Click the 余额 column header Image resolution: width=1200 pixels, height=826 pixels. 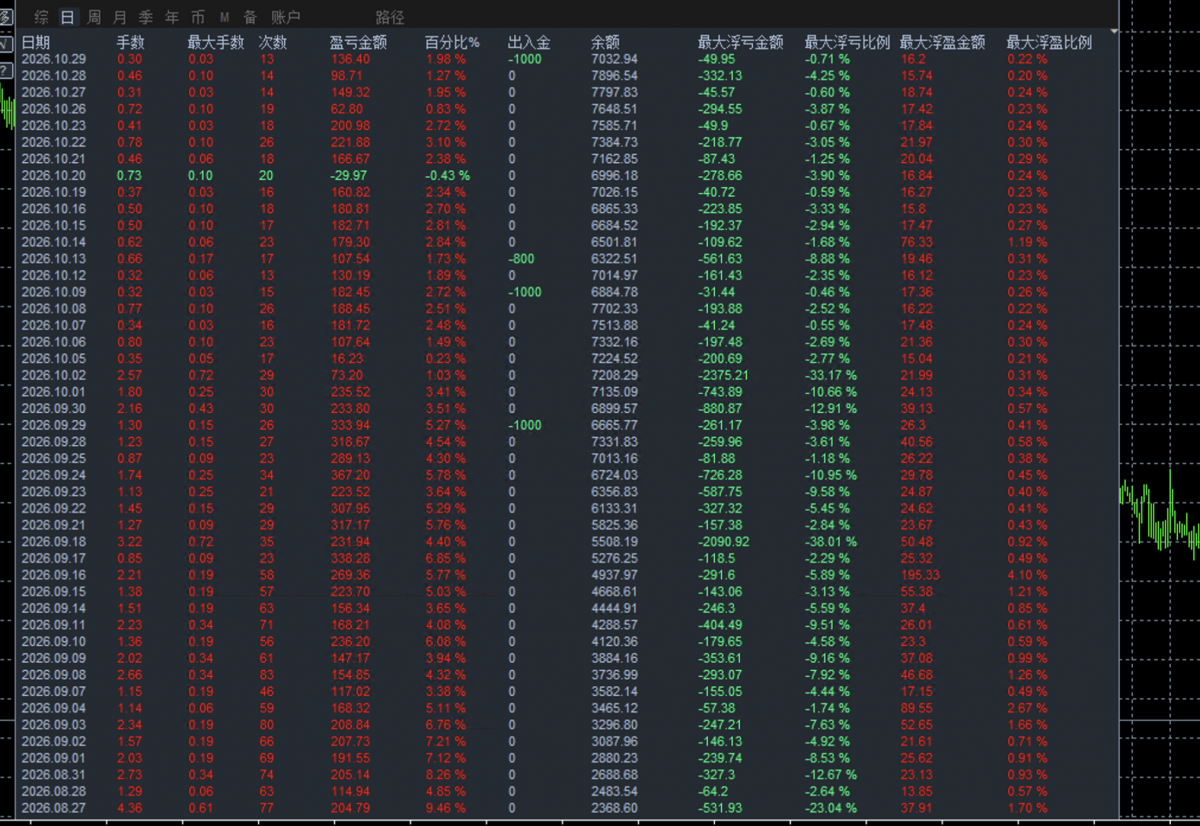click(x=605, y=42)
